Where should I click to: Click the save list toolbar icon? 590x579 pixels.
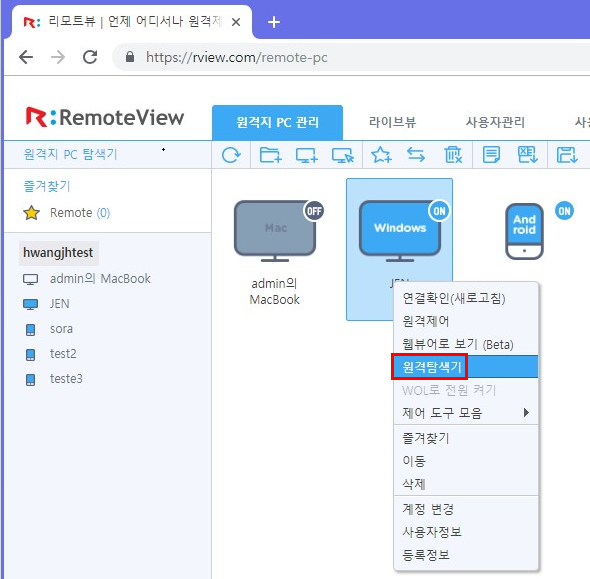coord(567,155)
